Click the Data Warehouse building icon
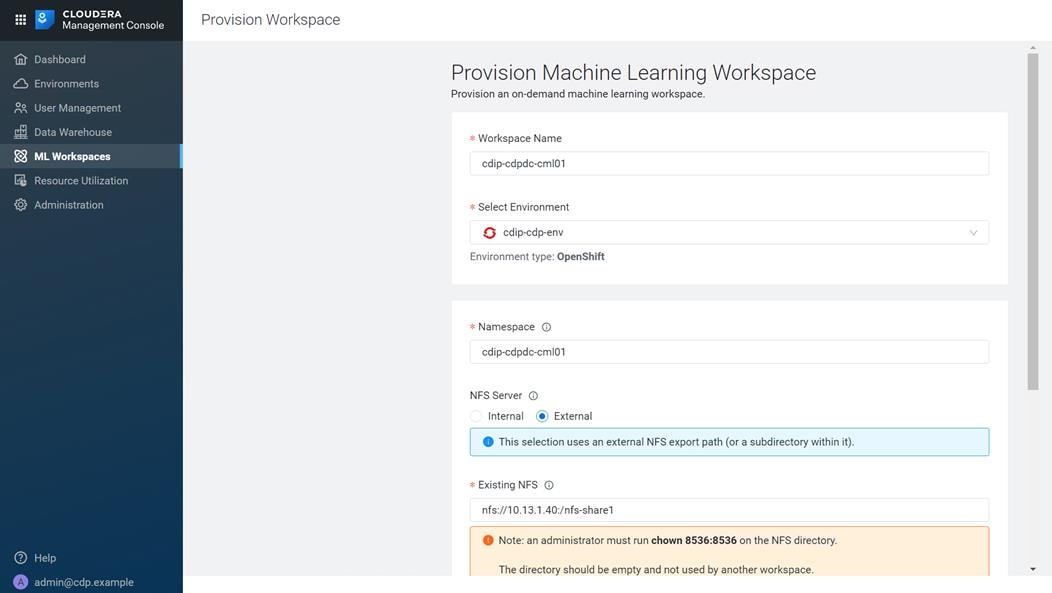Image resolution: width=1052 pixels, height=593 pixels. click(x=21, y=131)
